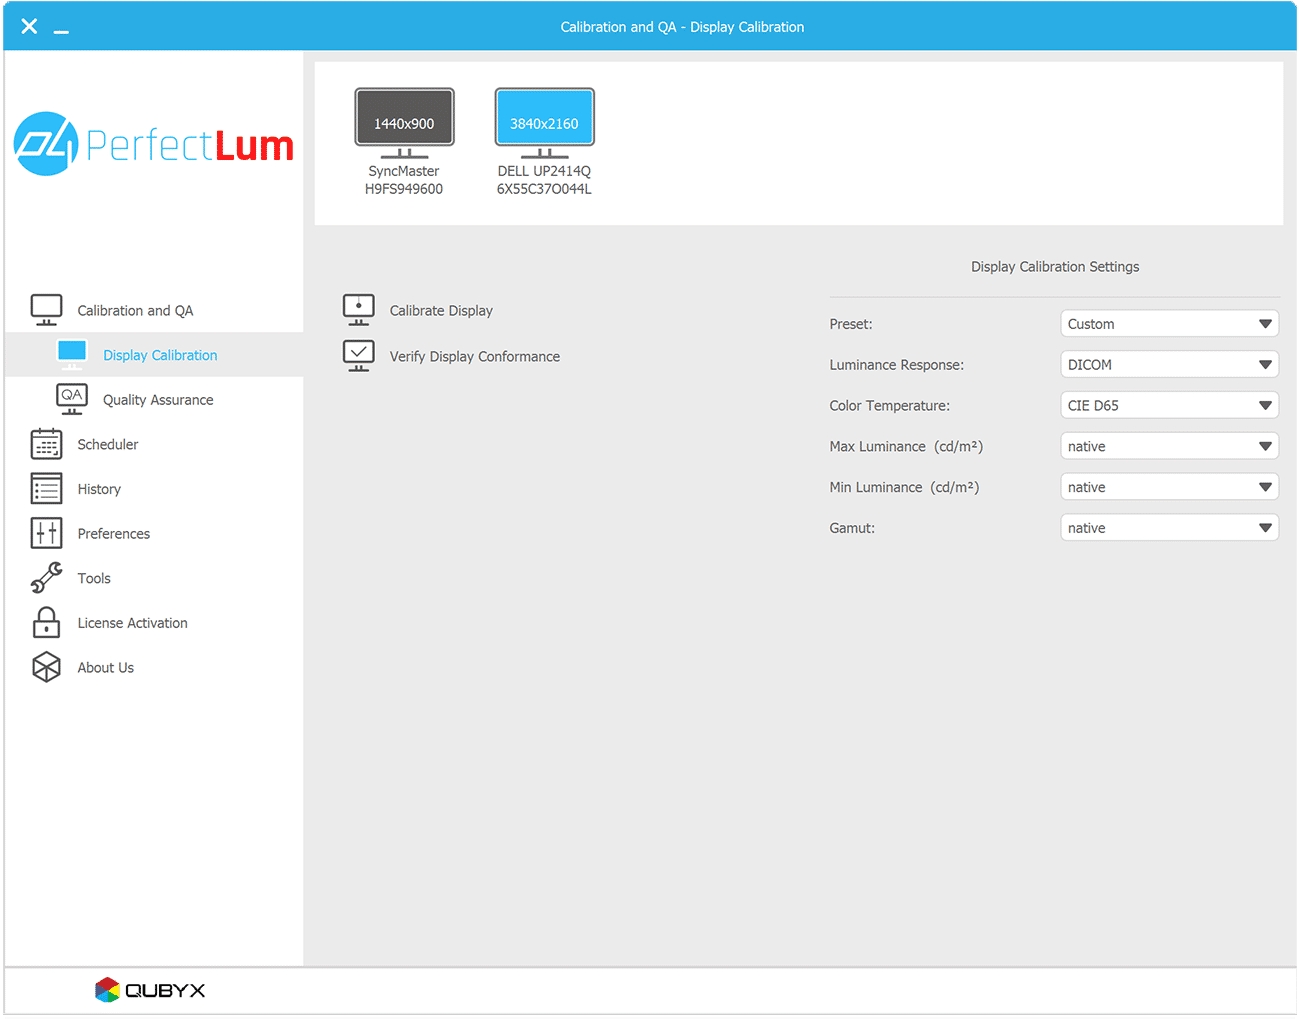The image size is (1300, 1020).
Task: Open the History page
Action: point(99,489)
